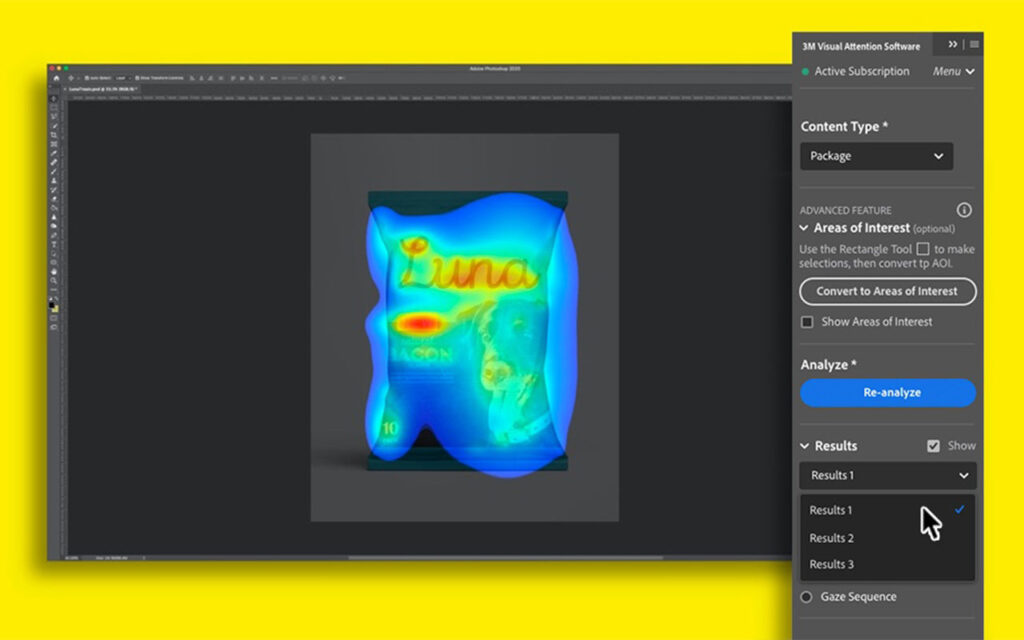The width and height of the screenshot is (1024, 640).
Task: Select the Pen tool
Action: pyautogui.click(x=54, y=235)
